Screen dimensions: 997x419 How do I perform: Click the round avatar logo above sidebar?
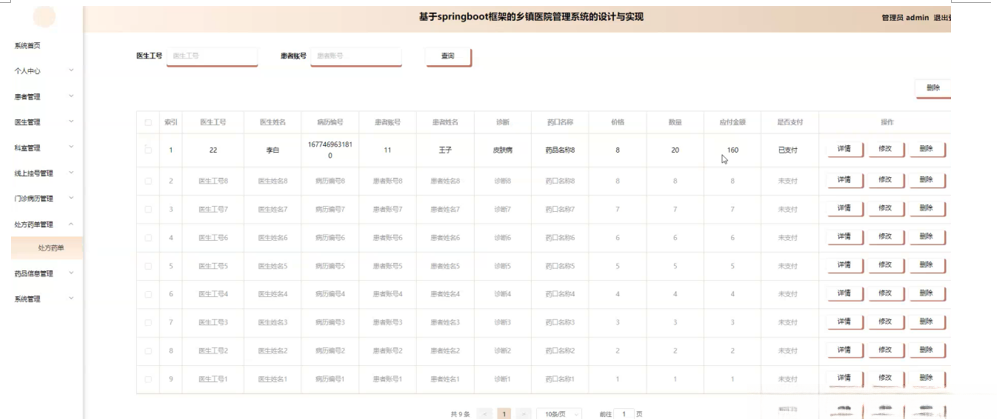45,17
